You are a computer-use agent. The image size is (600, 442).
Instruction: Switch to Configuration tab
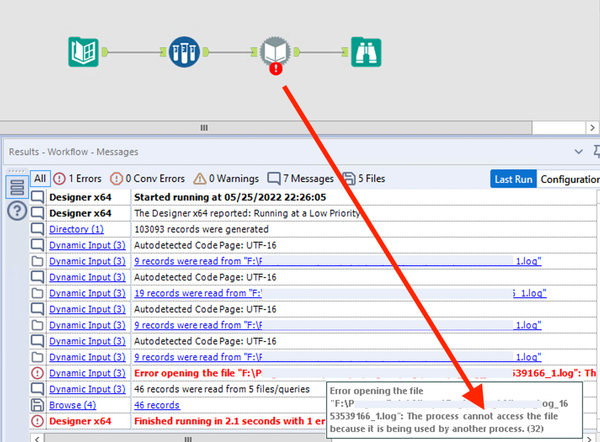click(569, 179)
